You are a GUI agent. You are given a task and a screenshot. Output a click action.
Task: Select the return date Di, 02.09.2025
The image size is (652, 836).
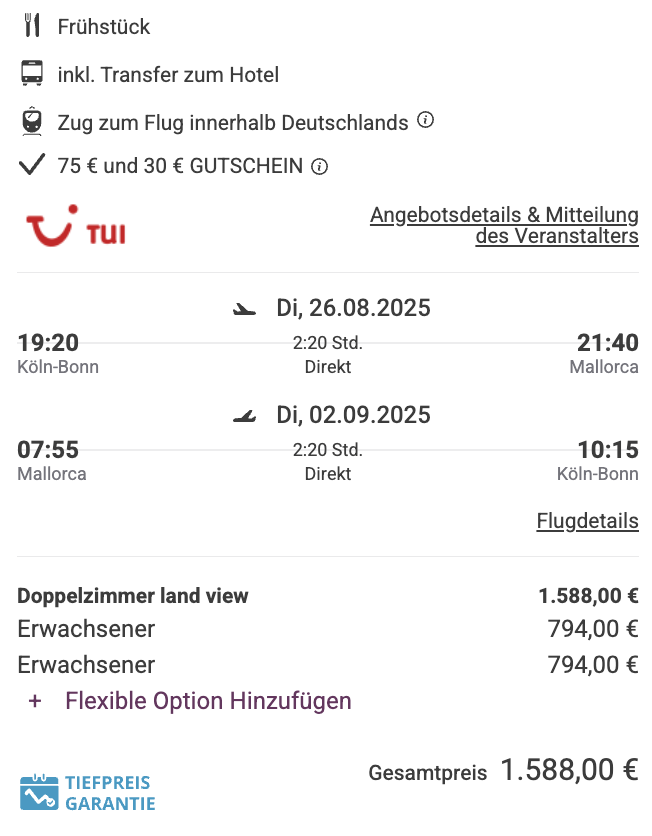pyautogui.click(x=353, y=415)
